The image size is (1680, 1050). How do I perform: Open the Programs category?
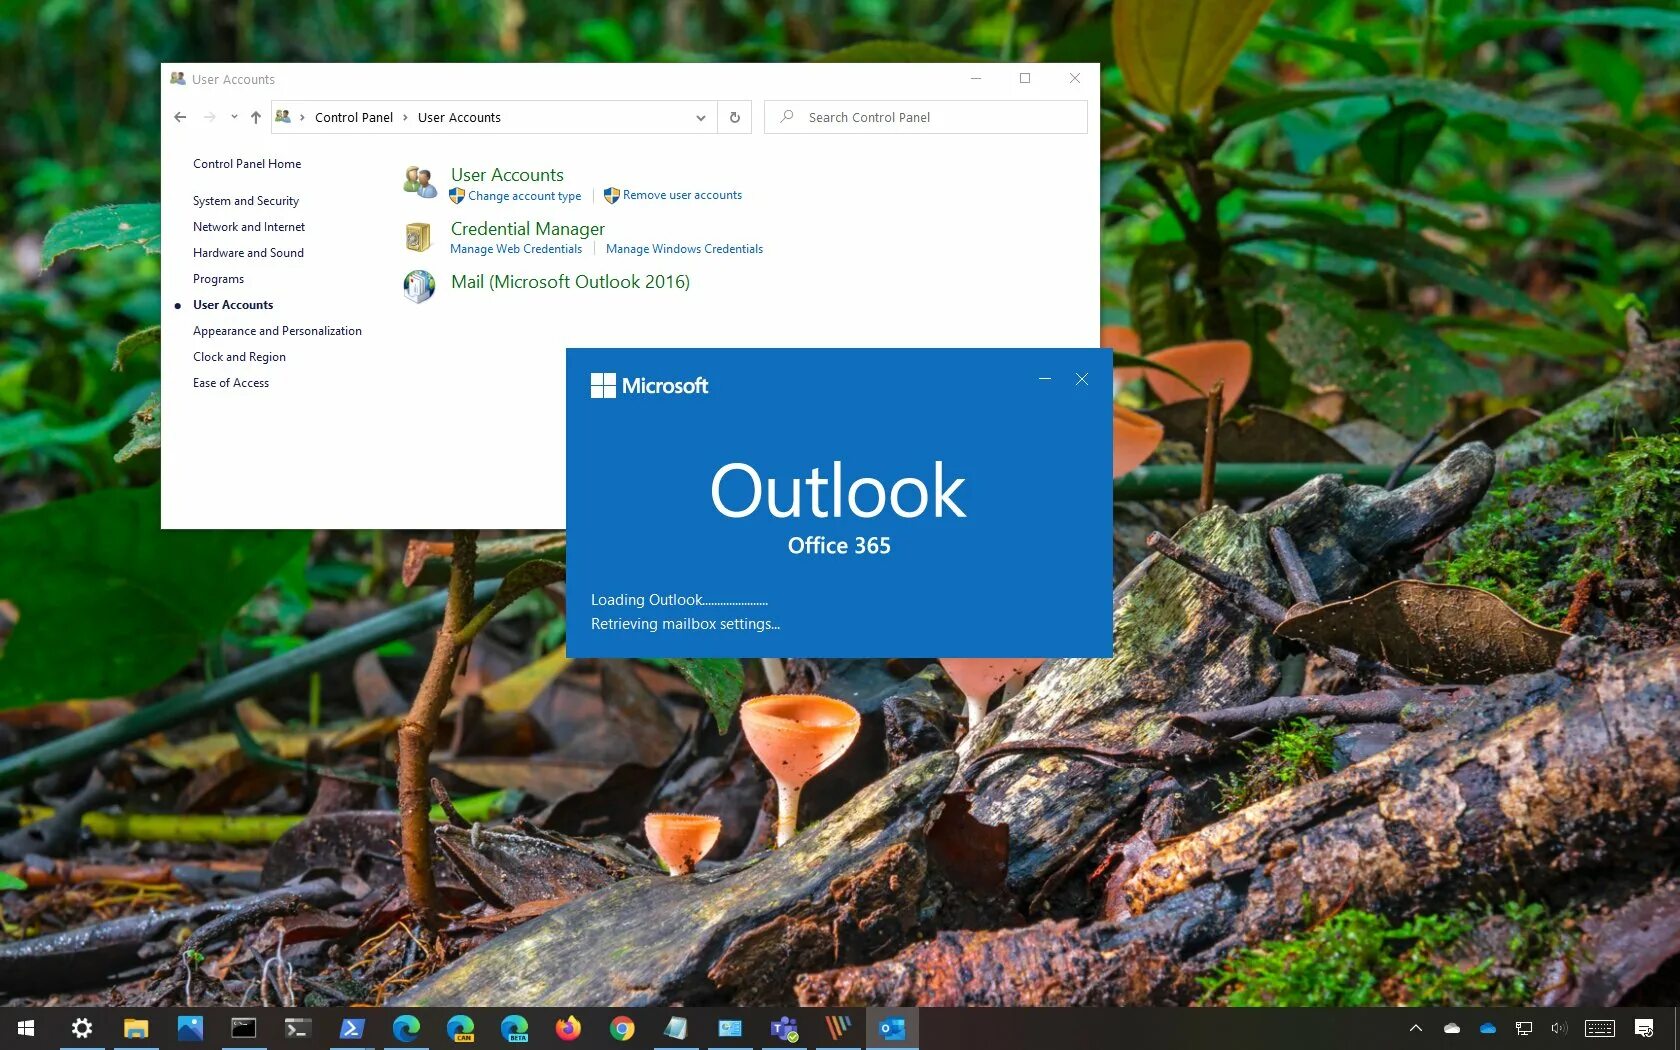pos(218,279)
